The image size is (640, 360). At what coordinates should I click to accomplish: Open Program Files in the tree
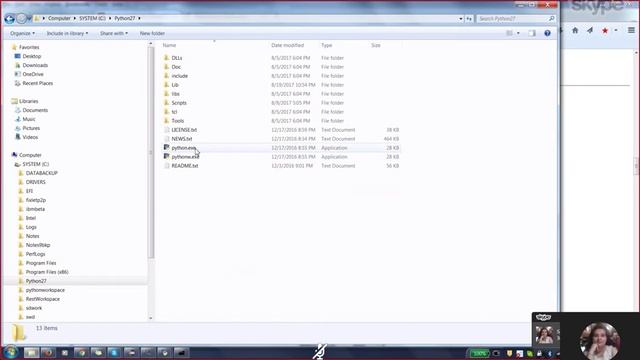tap(41, 263)
